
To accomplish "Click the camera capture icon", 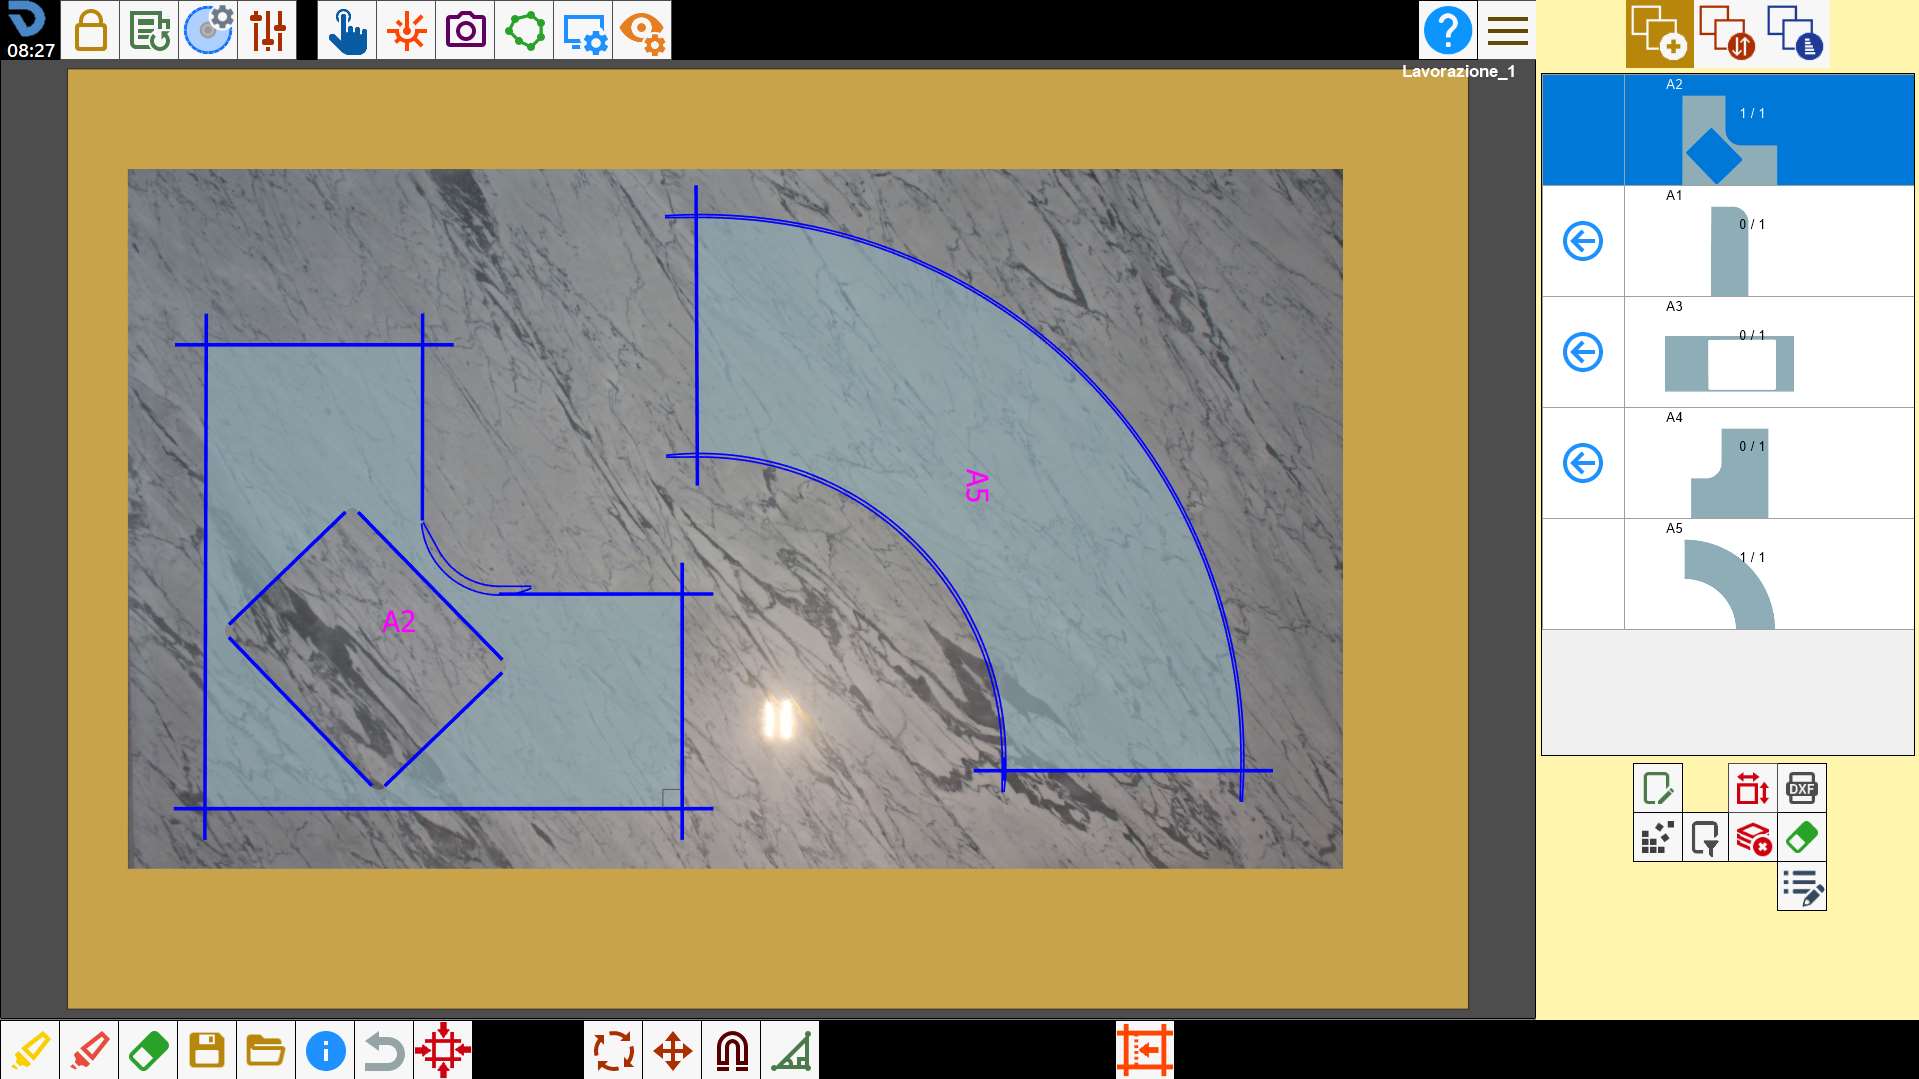I will coord(465,30).
